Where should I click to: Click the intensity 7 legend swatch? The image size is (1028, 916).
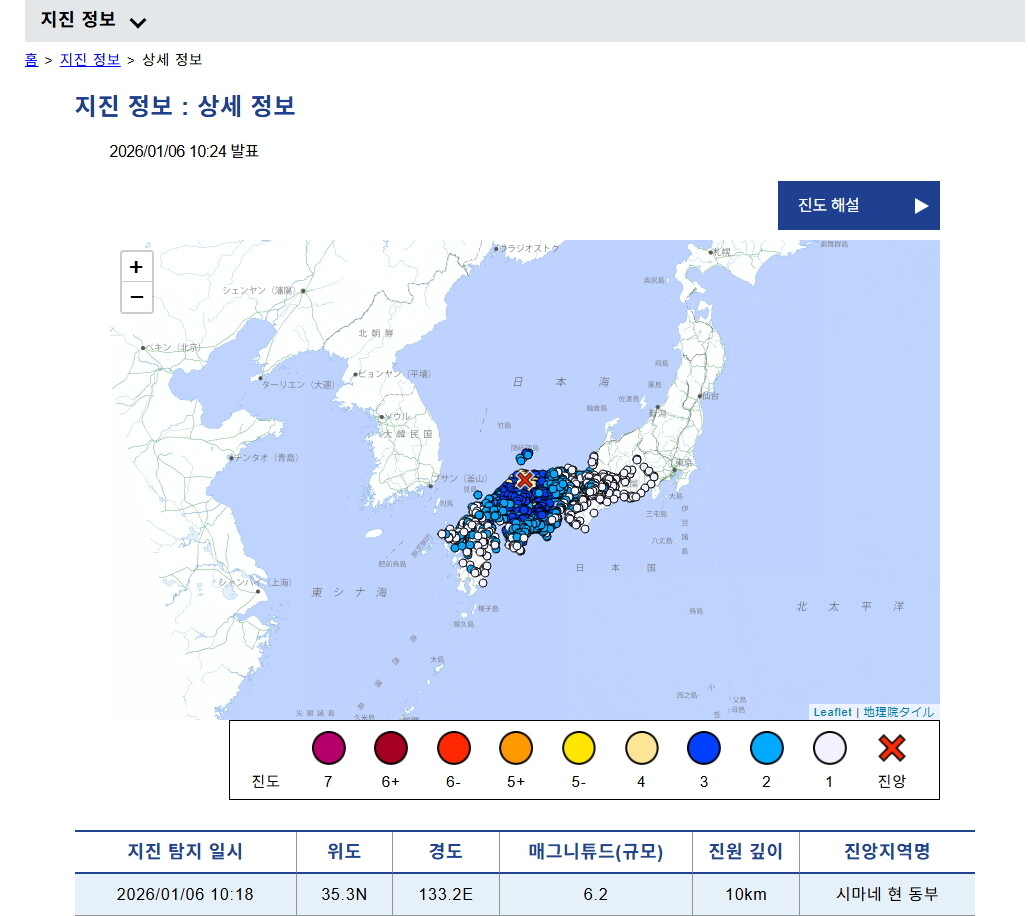[x=328, y=747]
